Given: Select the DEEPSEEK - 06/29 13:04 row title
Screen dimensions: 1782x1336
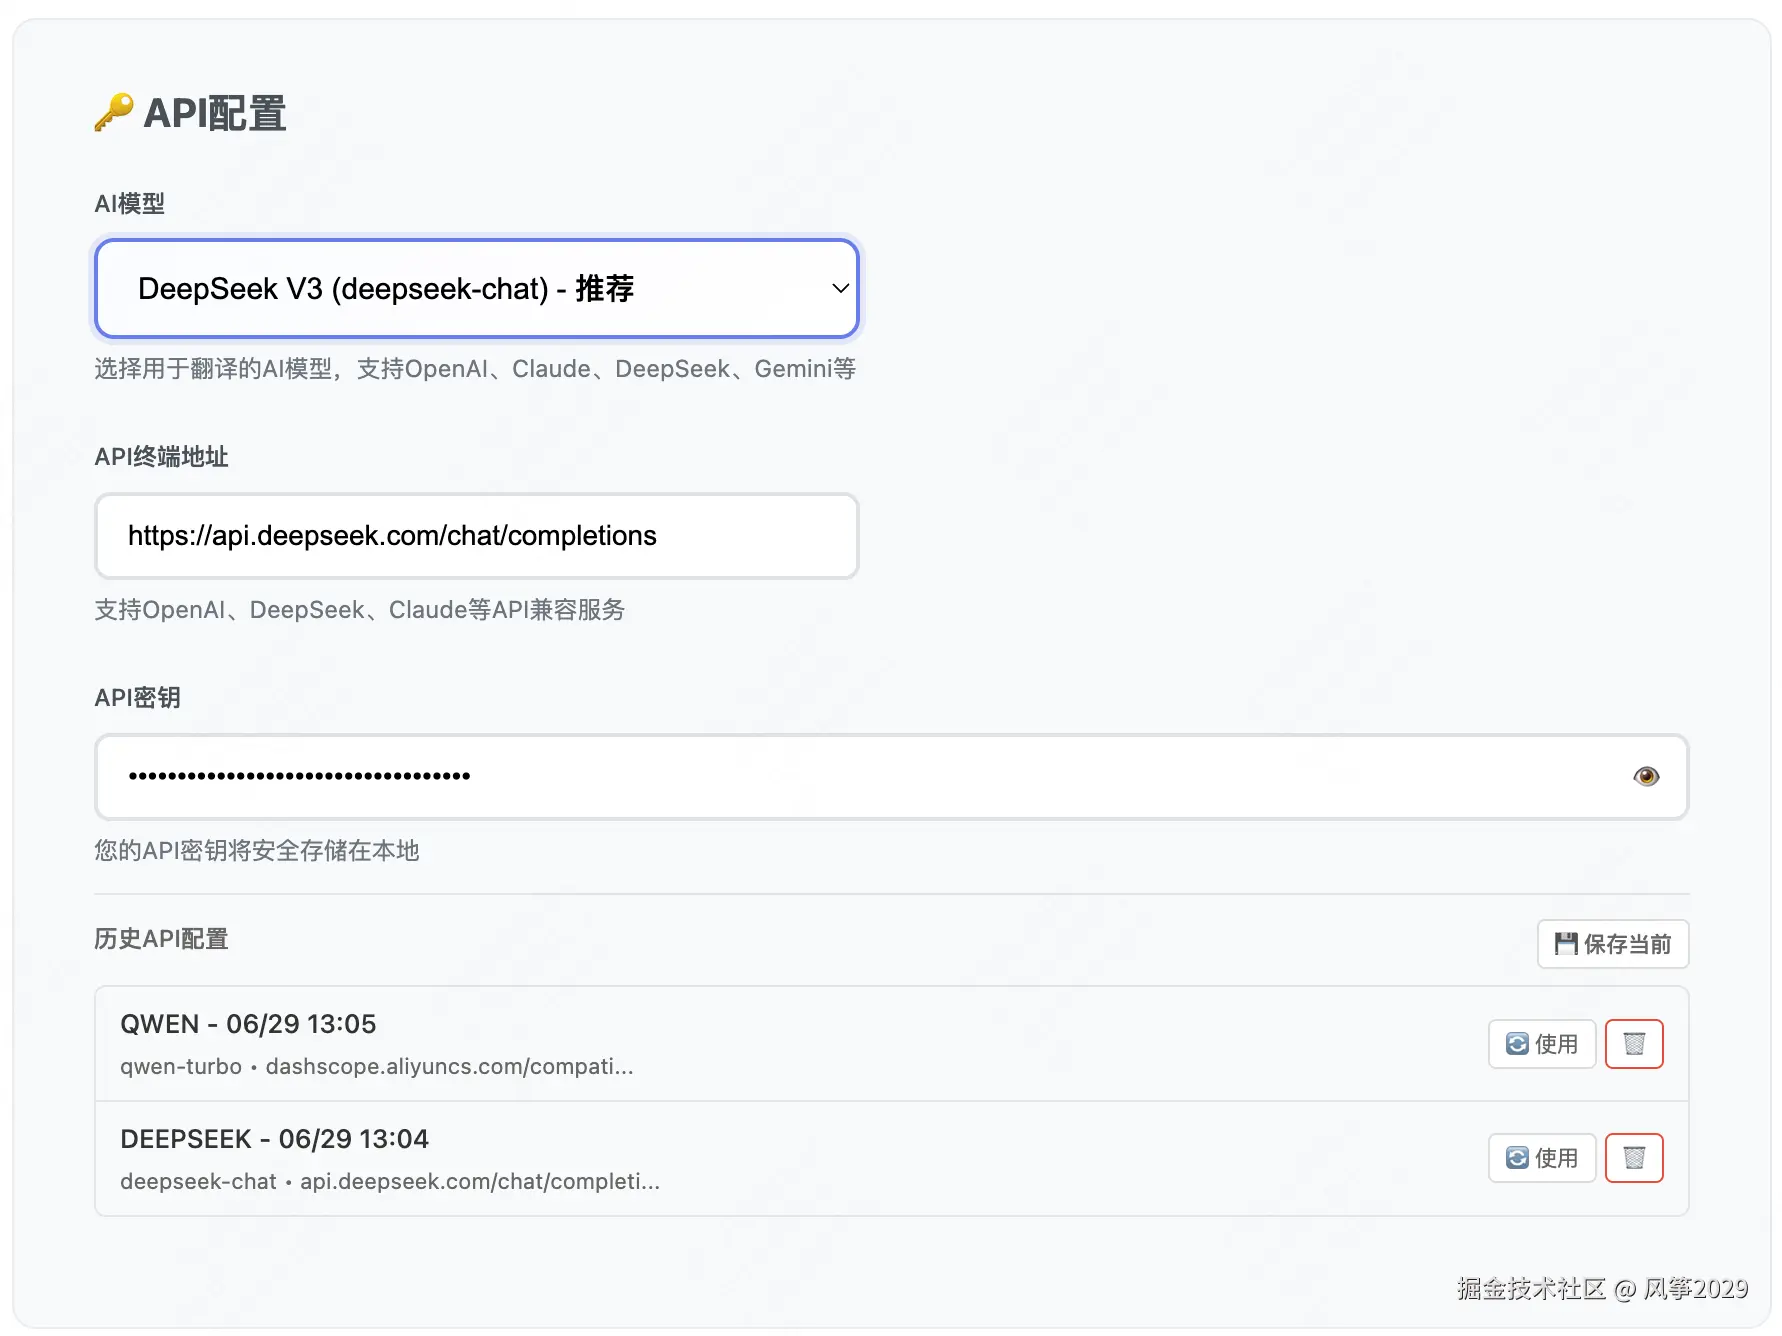Looking at the screenshot, I should 274,1139.
